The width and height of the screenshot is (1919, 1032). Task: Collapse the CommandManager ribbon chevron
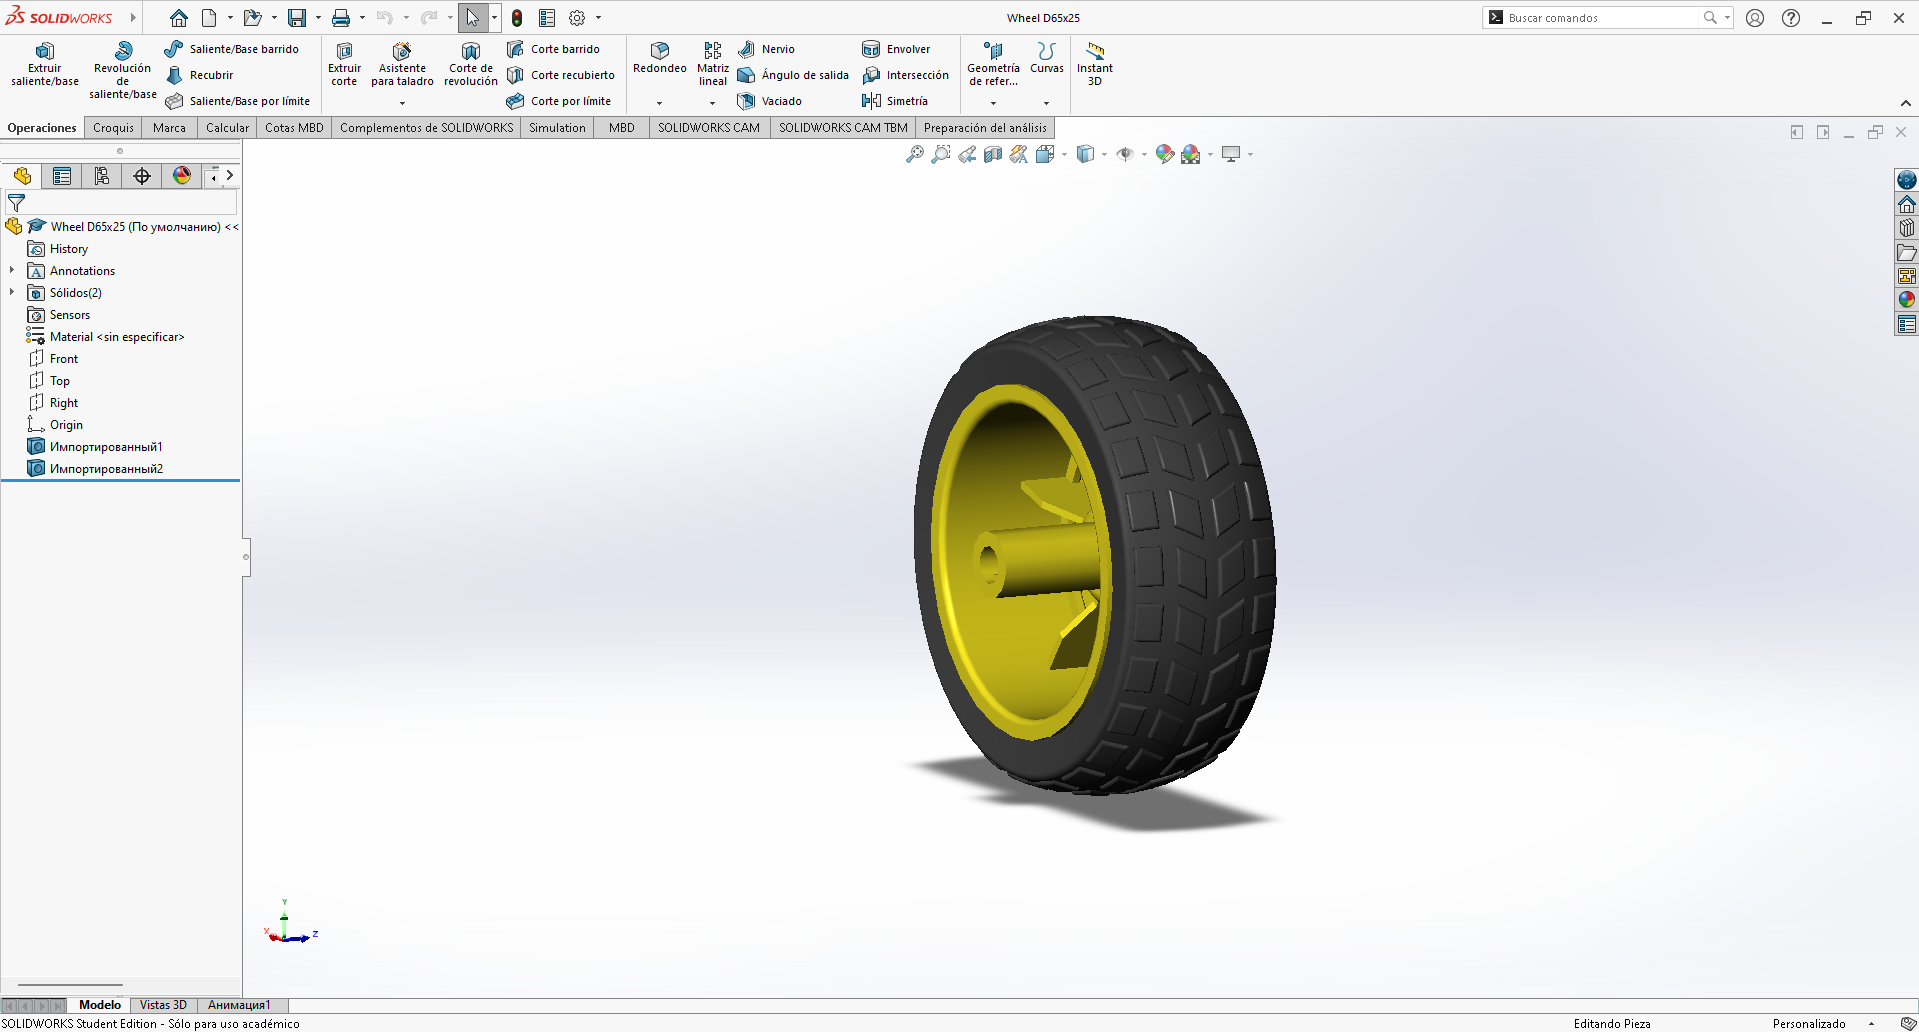(1905, 103)
